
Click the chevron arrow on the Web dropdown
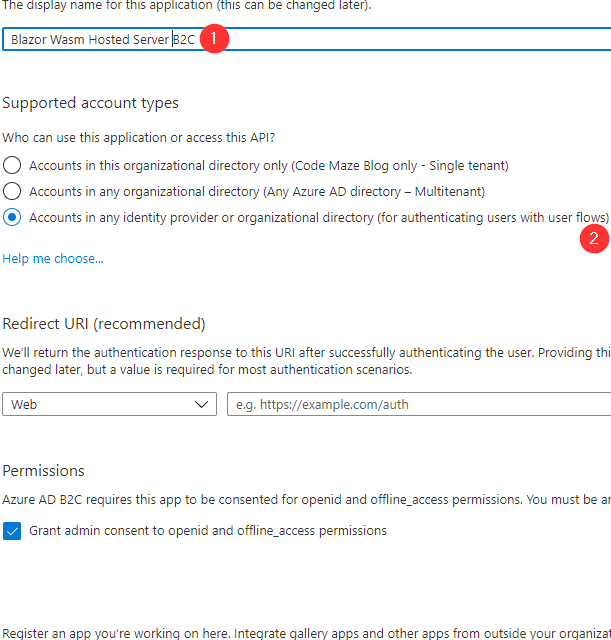point(198,404)
